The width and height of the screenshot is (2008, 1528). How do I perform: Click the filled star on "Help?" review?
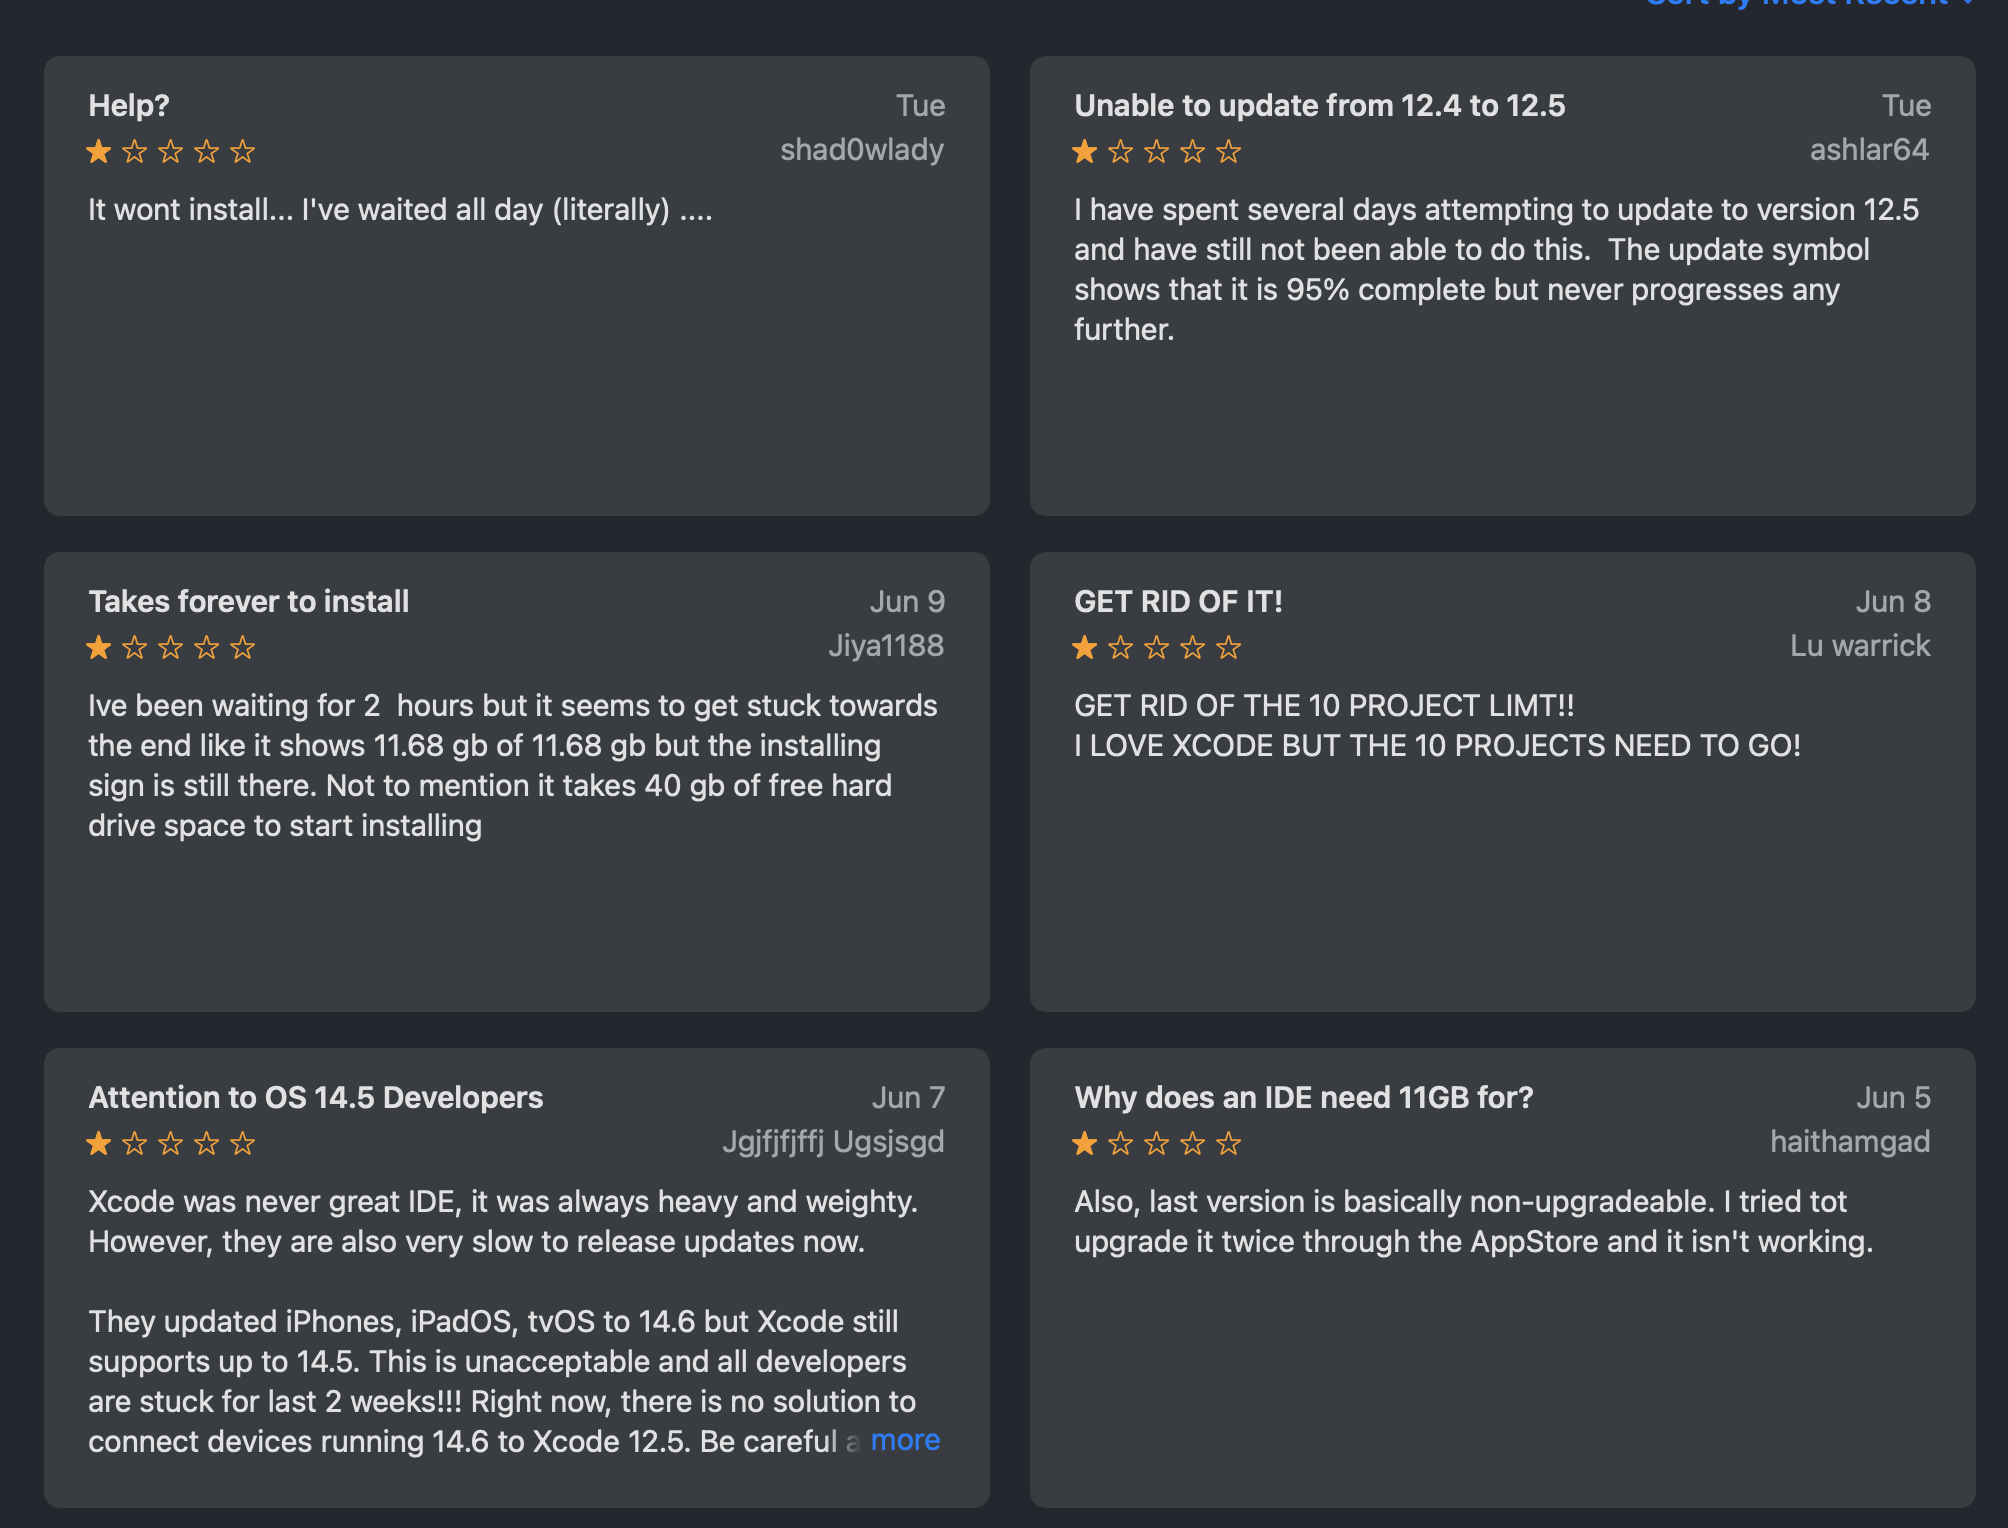tap(99, 152)
